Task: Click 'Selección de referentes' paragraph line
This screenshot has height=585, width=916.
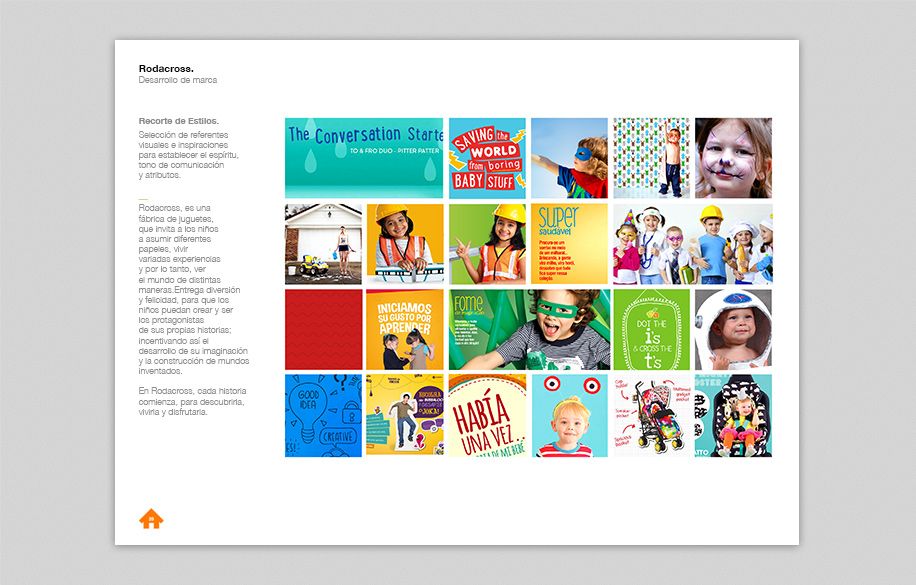Action: click(x=183, y=135)
